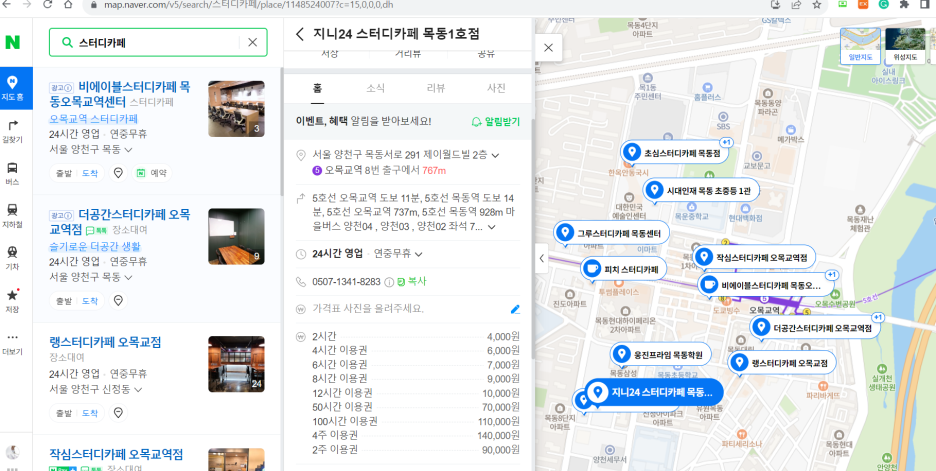Open 작심스터디카페 오목교역점 listing

pos(116,454)
